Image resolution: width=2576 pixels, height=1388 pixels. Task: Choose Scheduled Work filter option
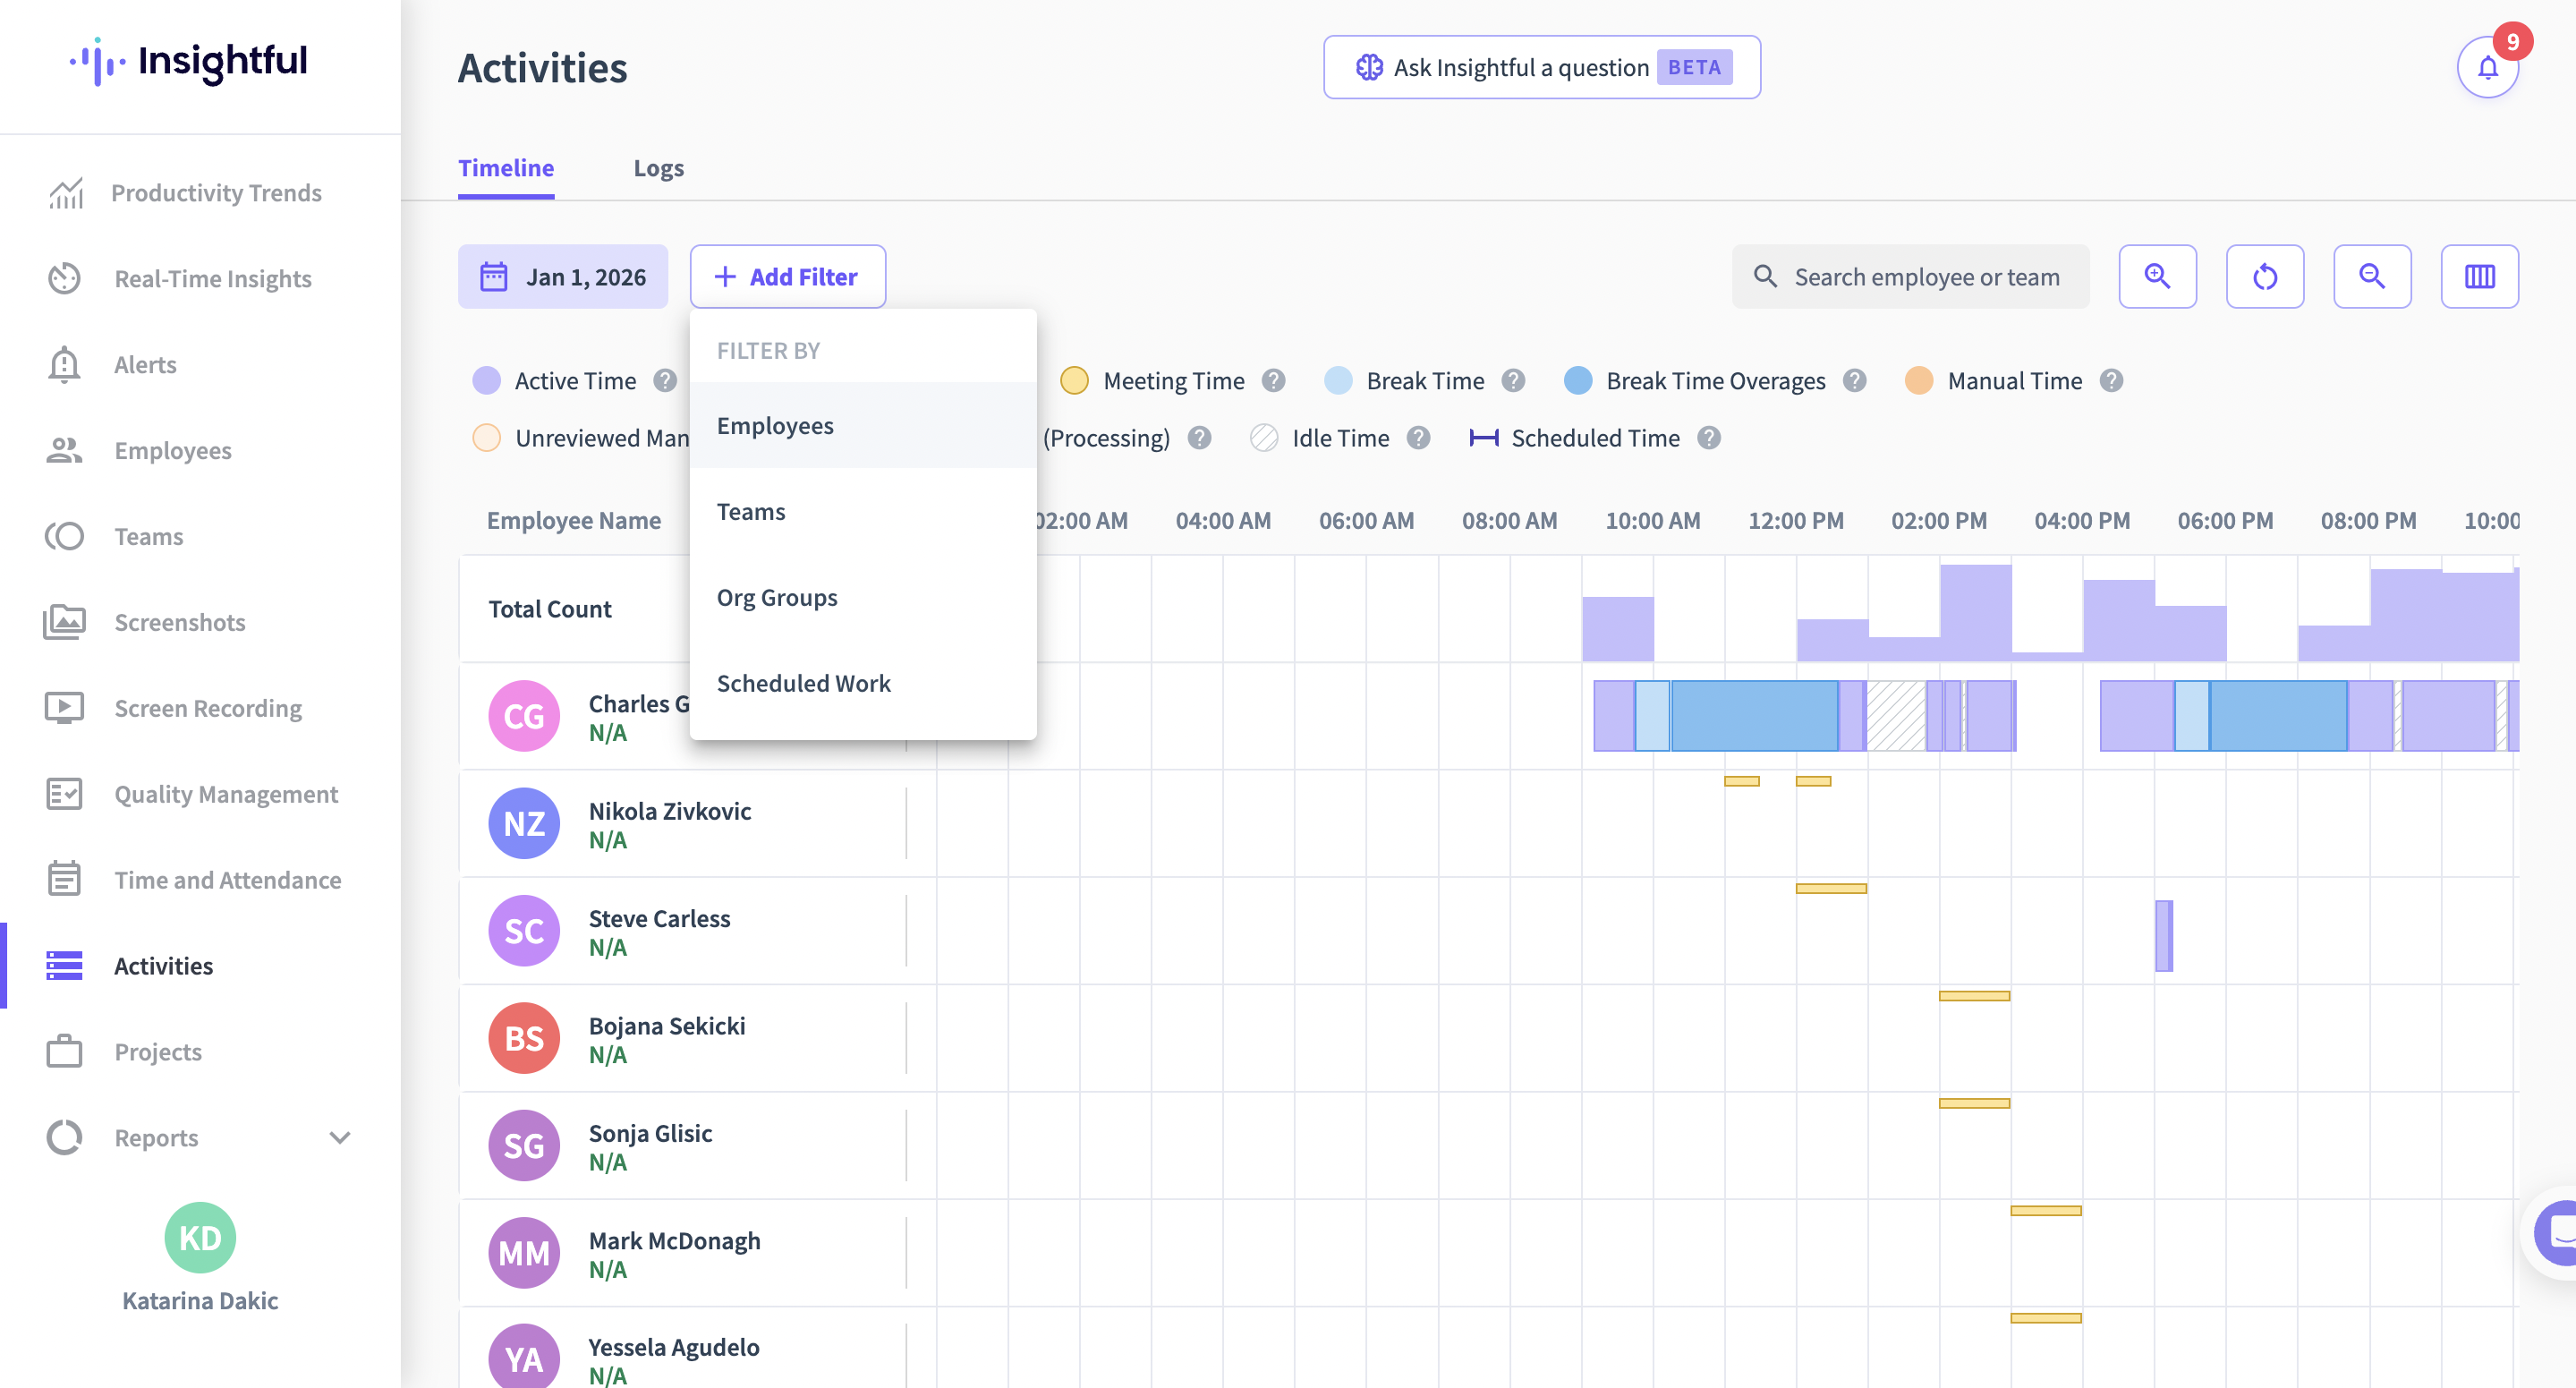(x=863, y=683)
